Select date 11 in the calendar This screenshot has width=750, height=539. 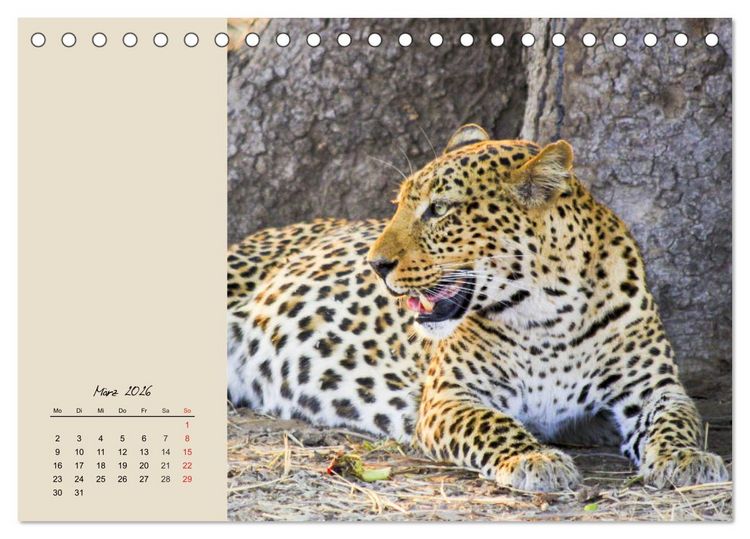coord(100,452)
